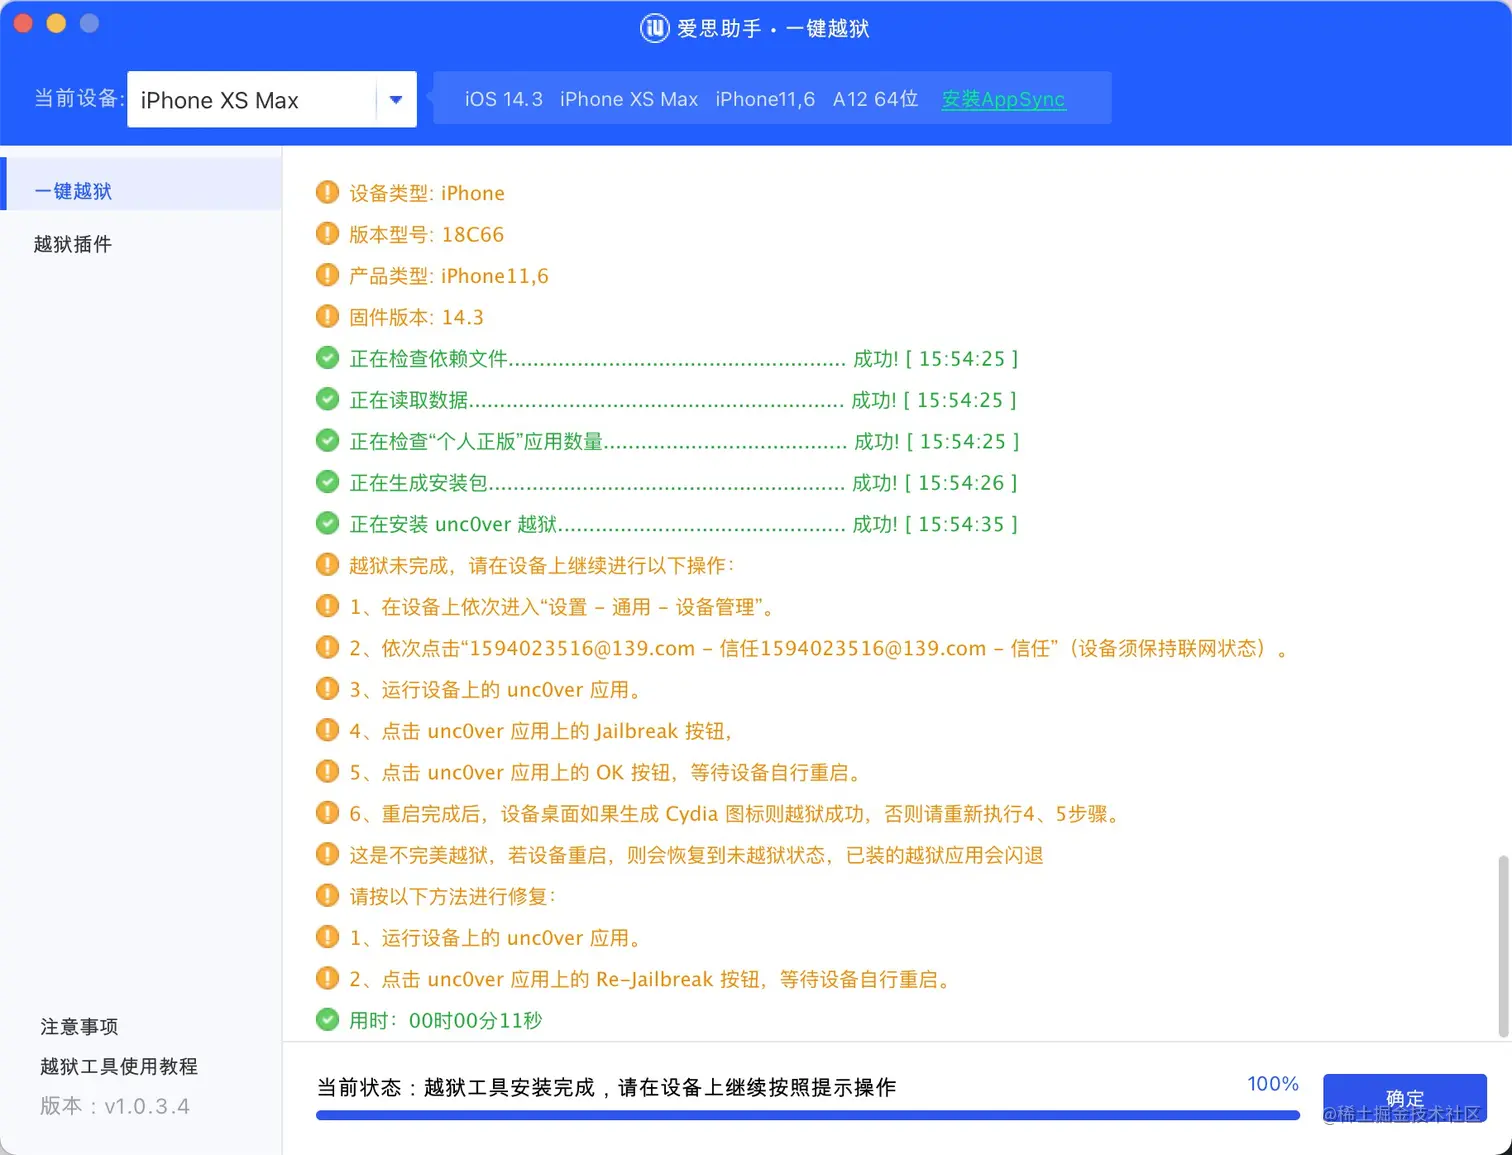The width and height of the screenshot is (1512, 1155).
Task: Click warning icon beside repair step 1 运行设备上的 unc0ver
Action: click(x=327, y=936)
